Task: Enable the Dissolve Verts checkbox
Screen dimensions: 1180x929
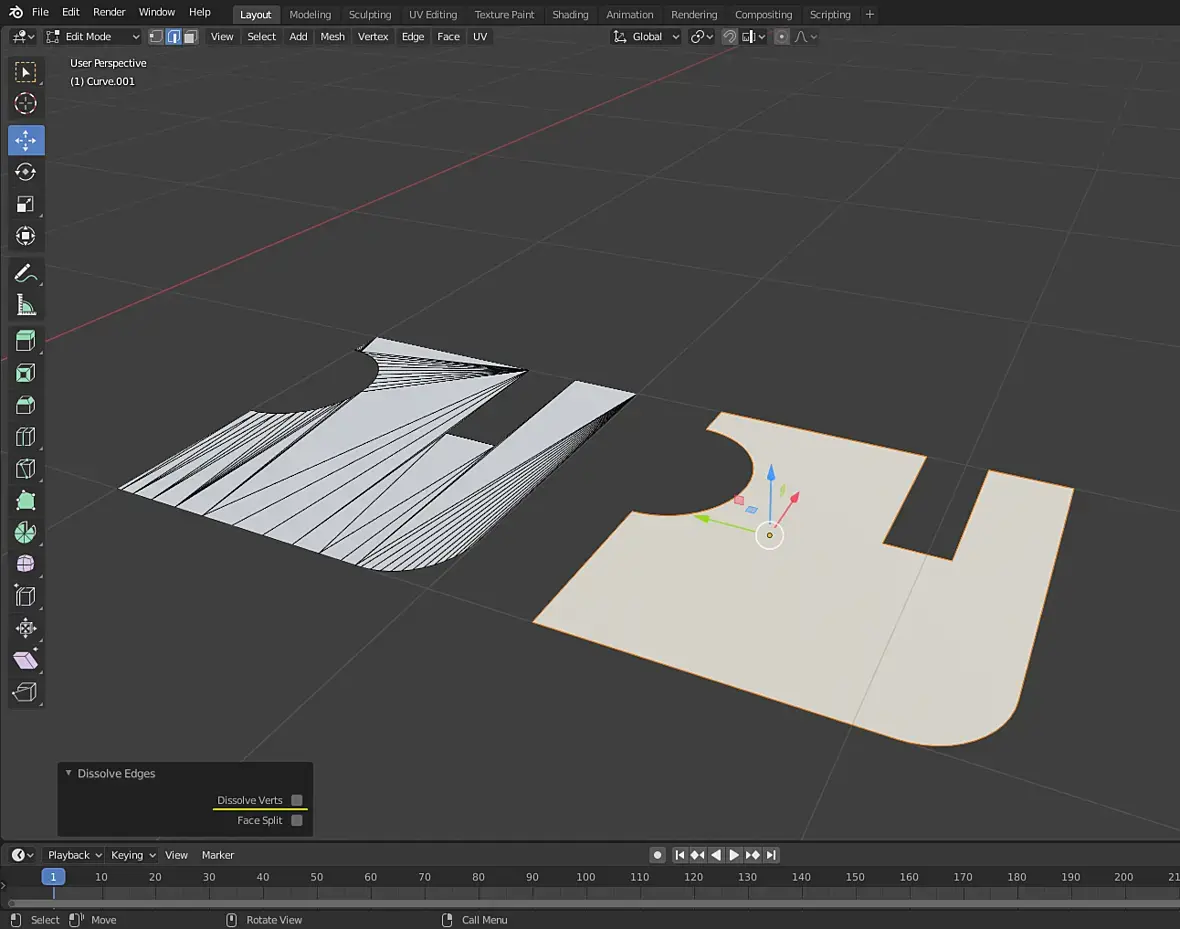Action: tap(297, 800)
